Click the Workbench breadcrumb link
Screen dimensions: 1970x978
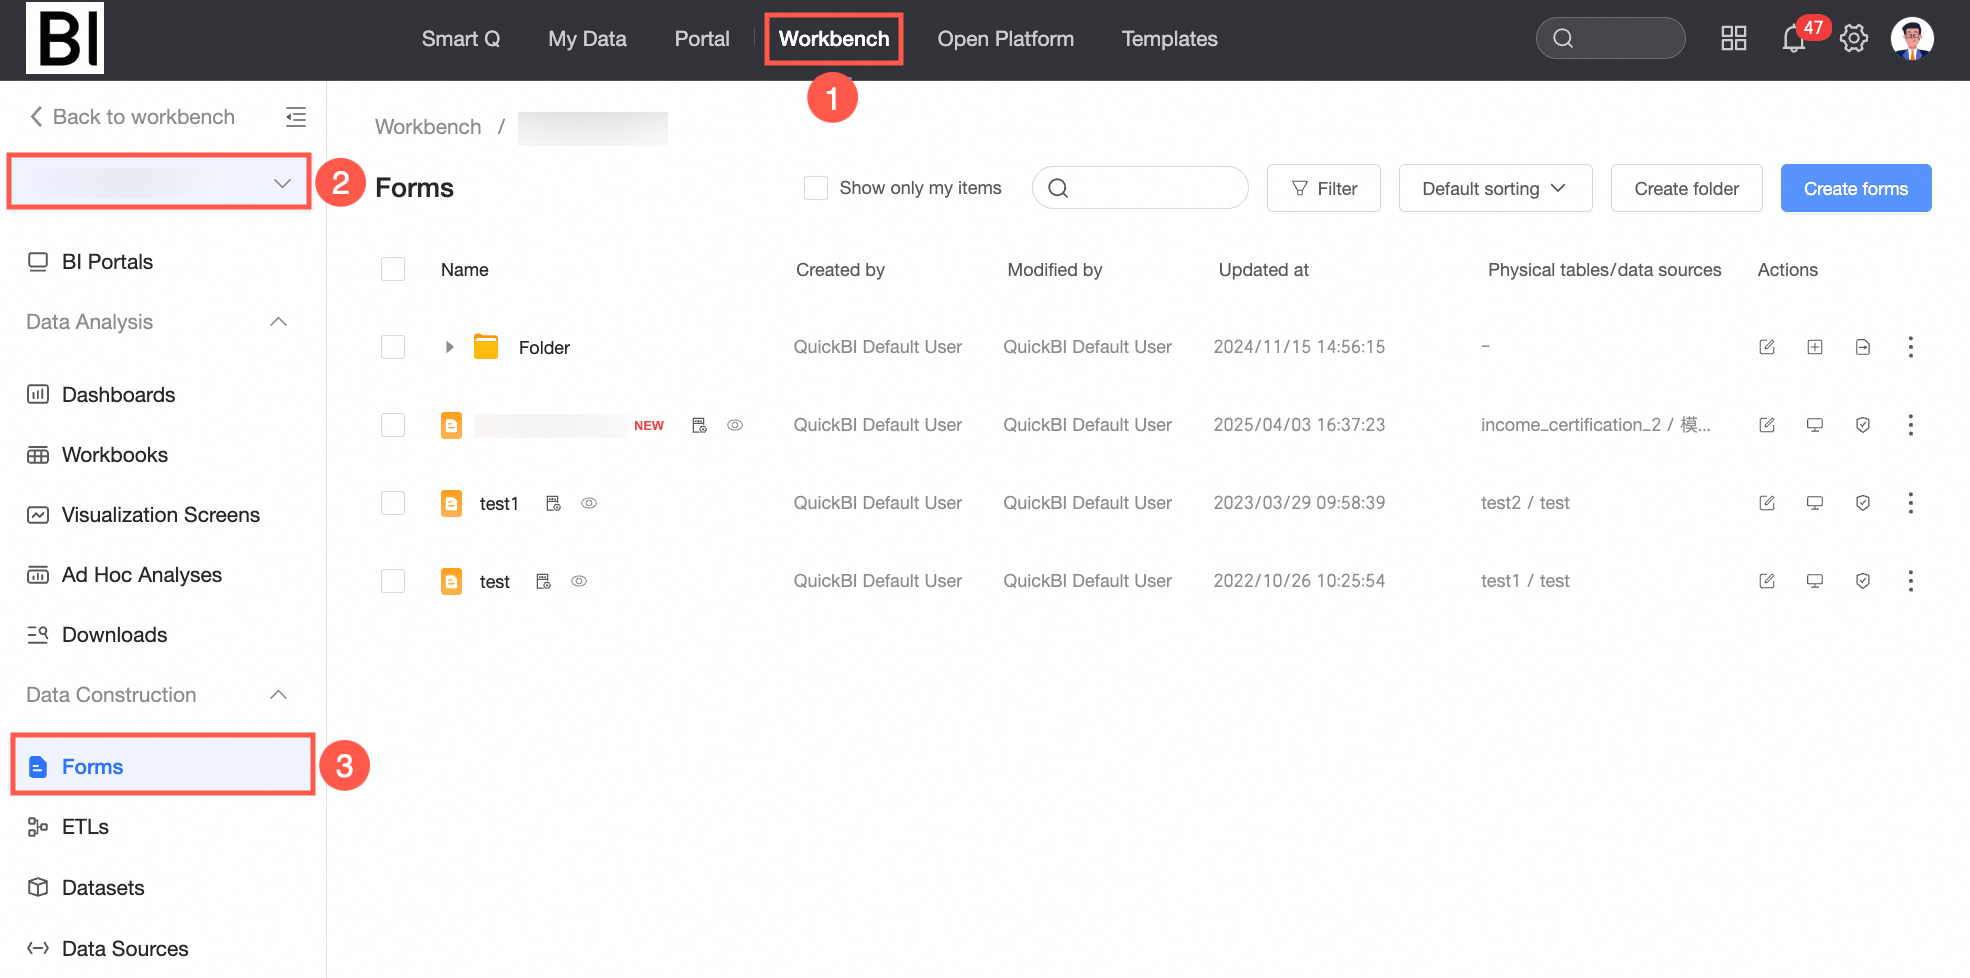[428, 127]
